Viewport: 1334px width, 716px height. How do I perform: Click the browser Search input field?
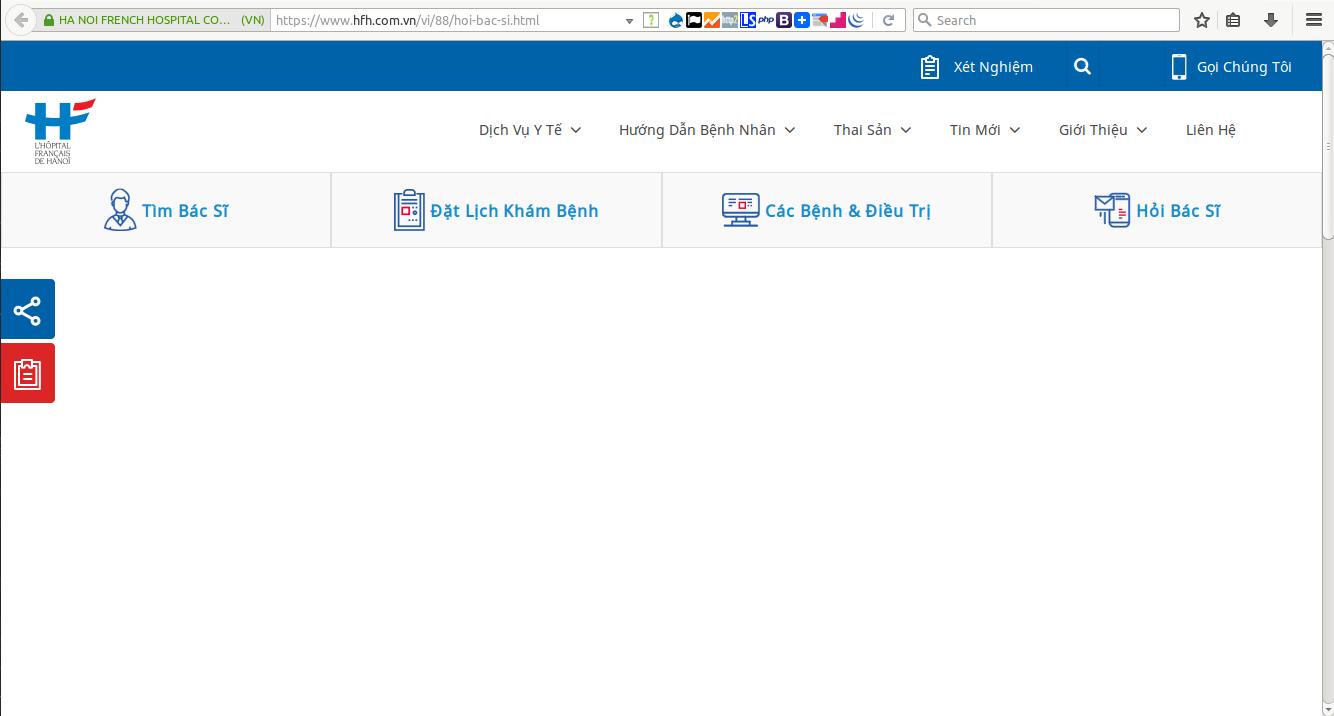click(1046, 20)
